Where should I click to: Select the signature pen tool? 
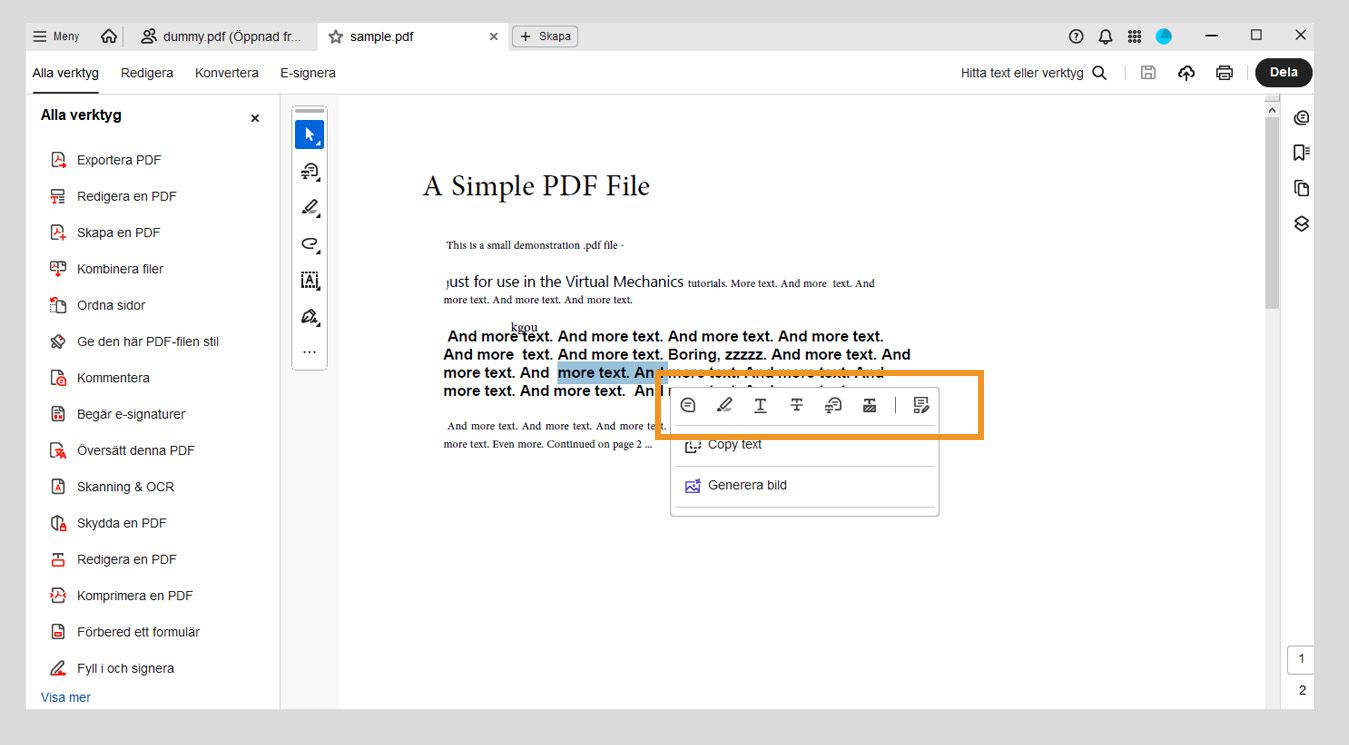[309, 316]
